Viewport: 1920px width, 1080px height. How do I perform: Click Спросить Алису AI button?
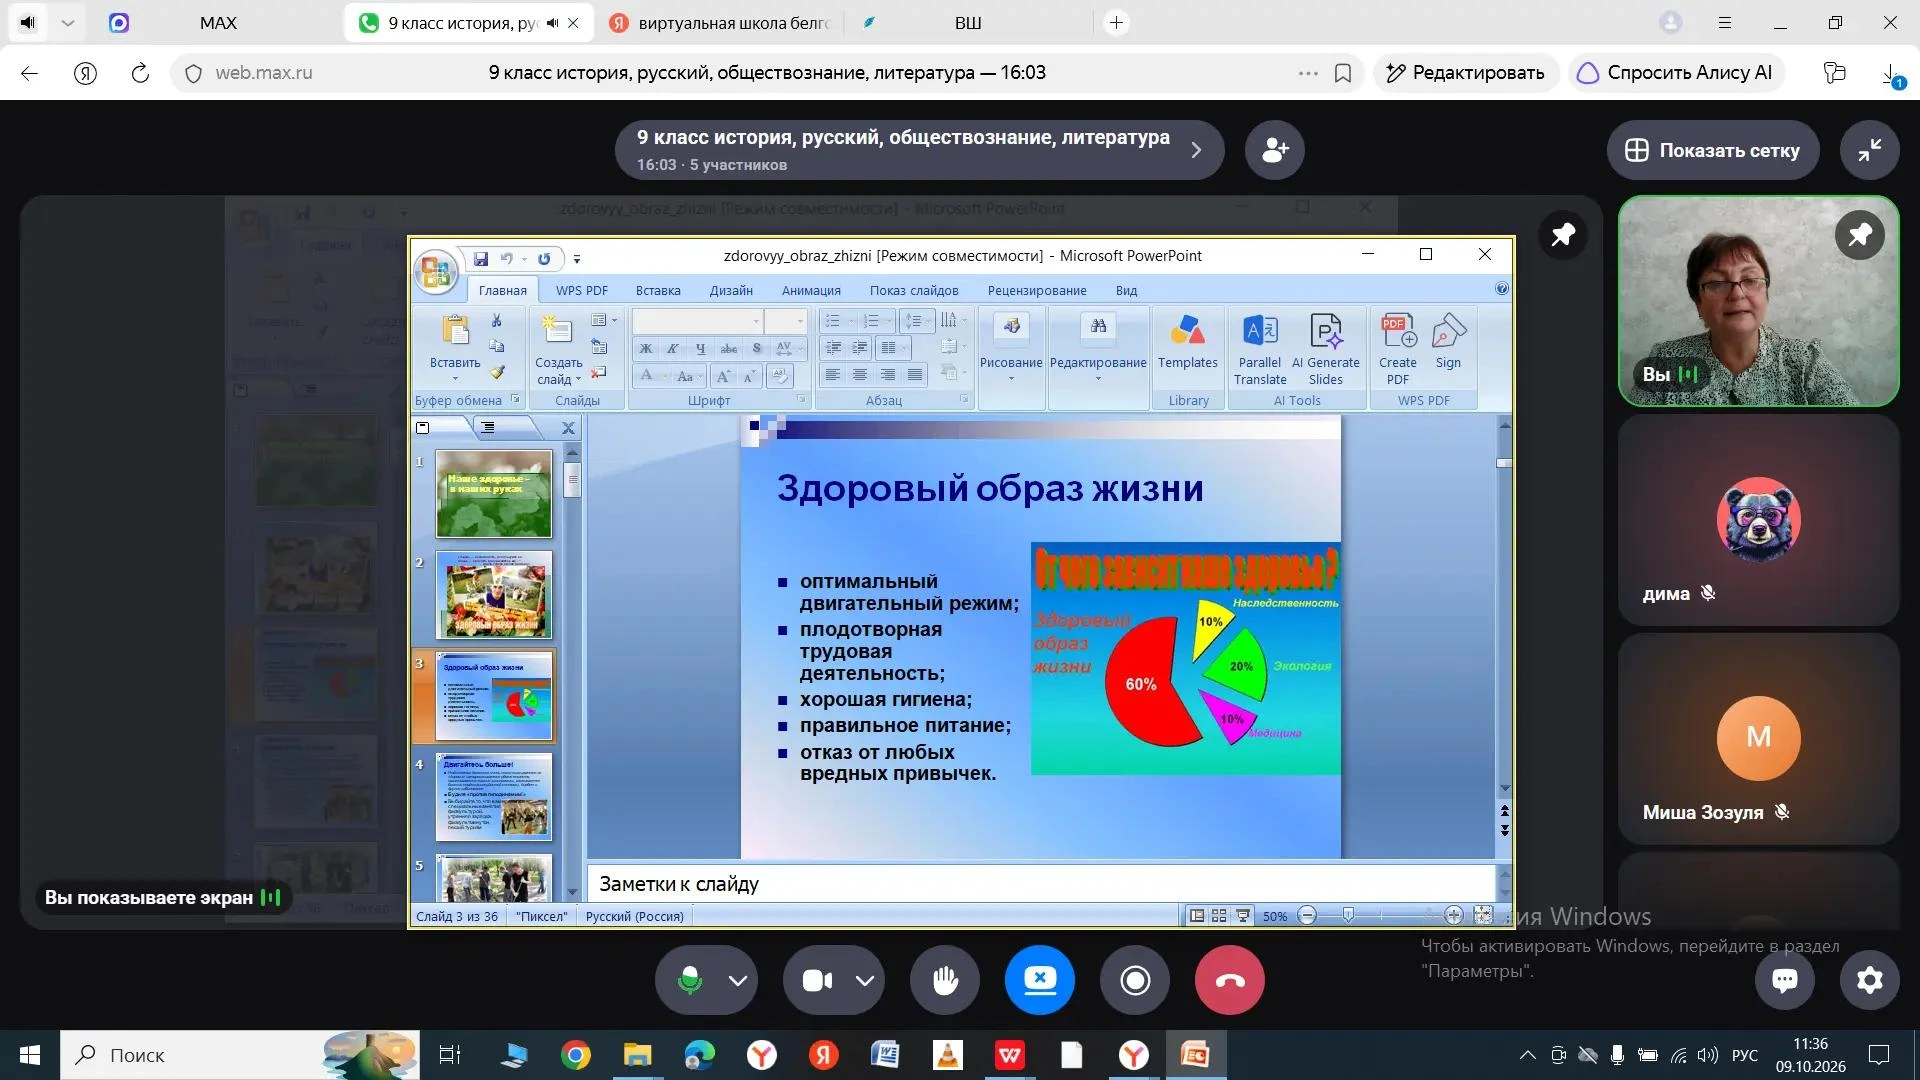click(1675, 73)
